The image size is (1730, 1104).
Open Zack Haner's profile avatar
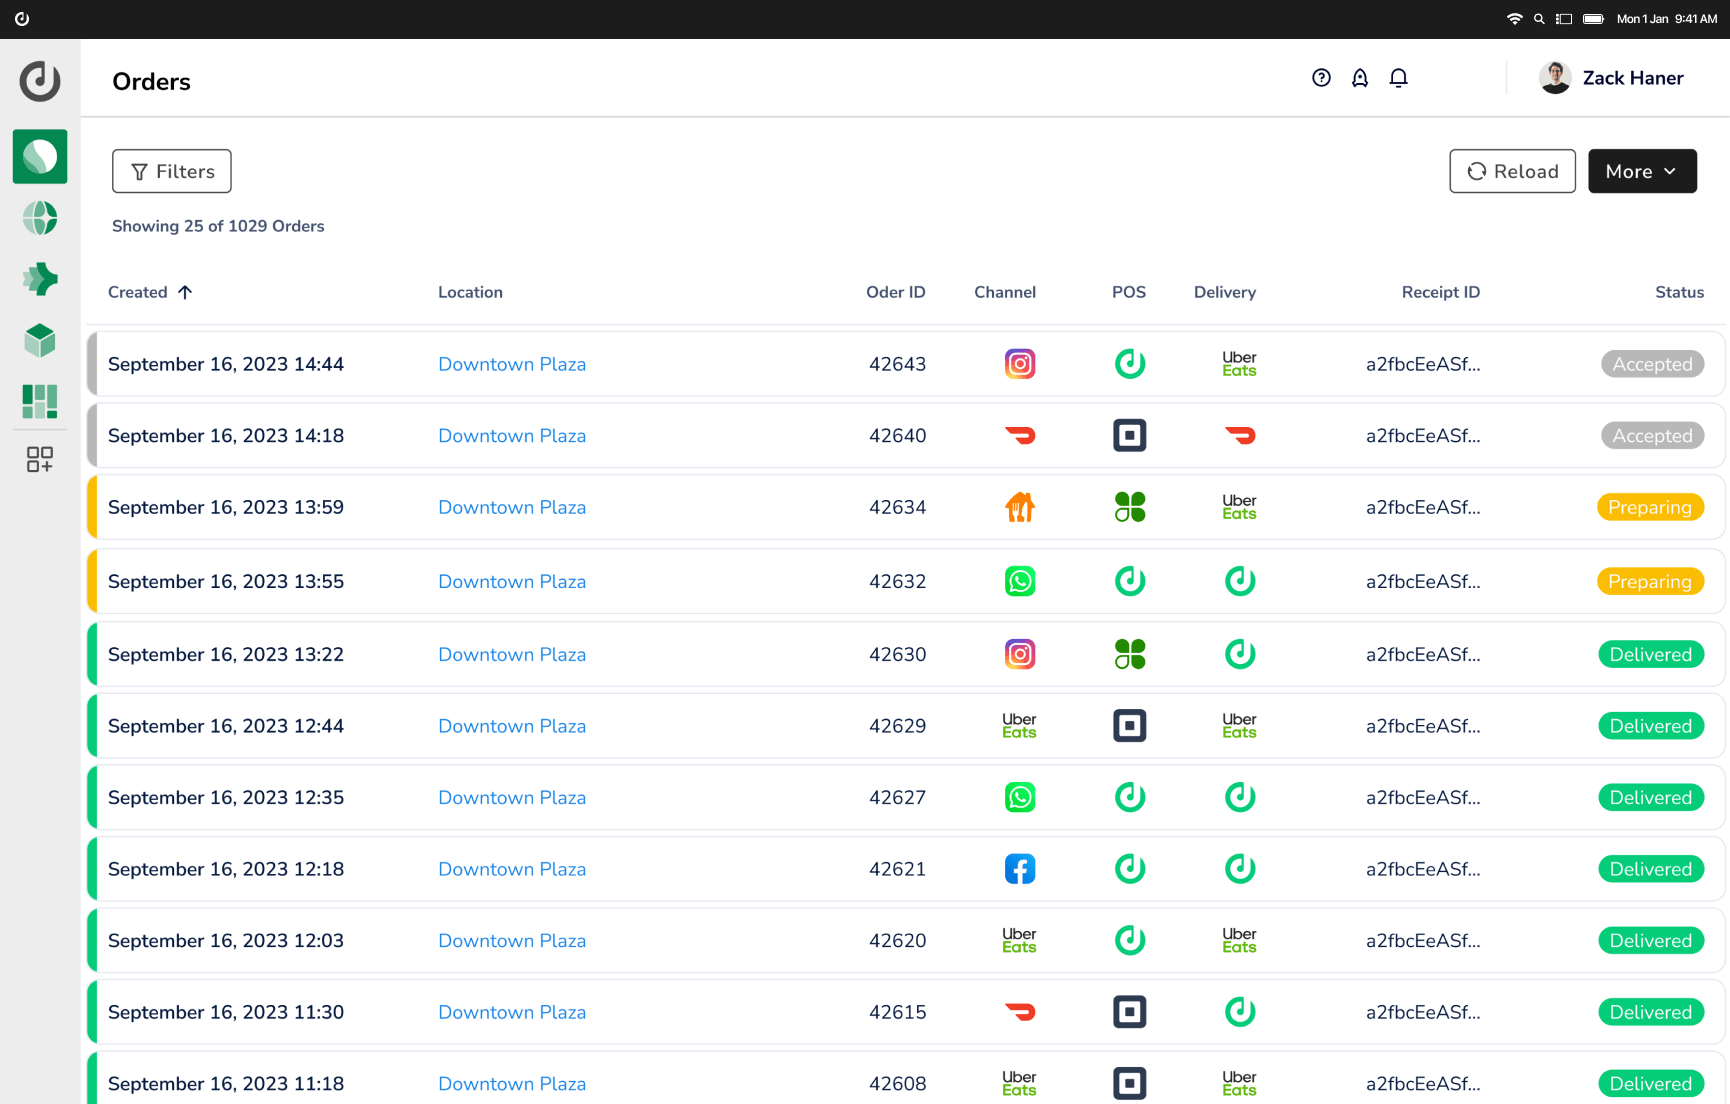1555,78
